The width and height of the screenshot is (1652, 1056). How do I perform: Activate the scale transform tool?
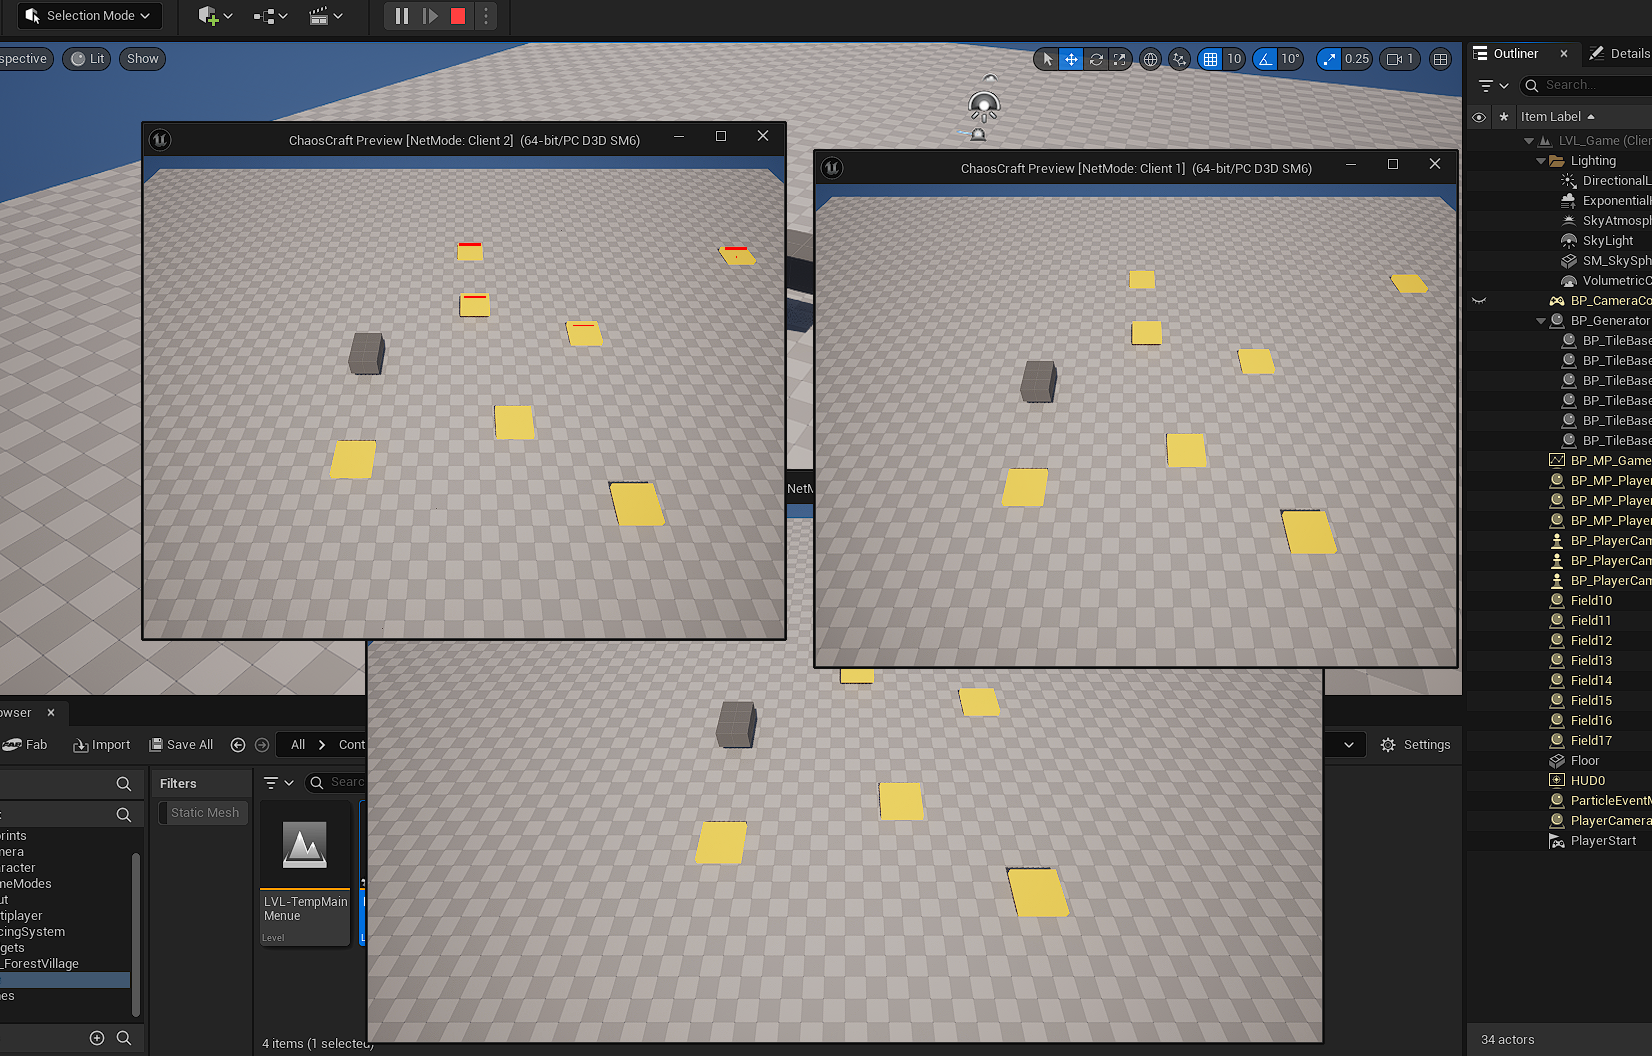pos(1120,59)
